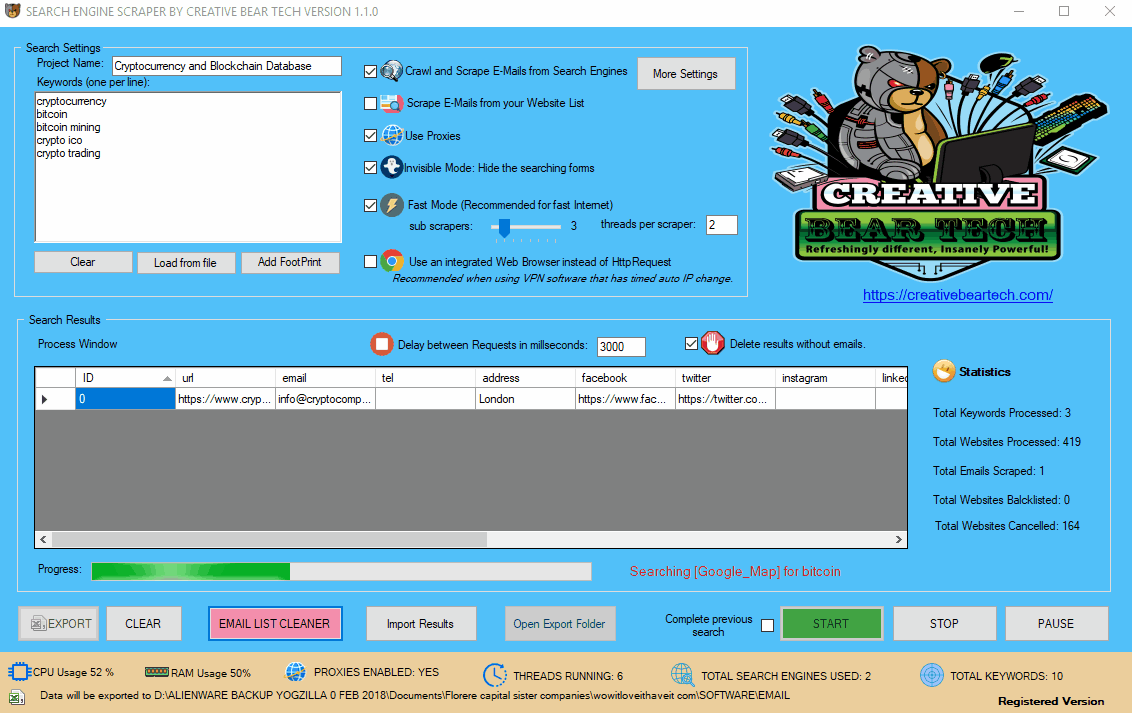Viewport: 1132px width, 713px height.
Task: Enable Scrape E-Mails from your Website List
Action: pos(370,103)
